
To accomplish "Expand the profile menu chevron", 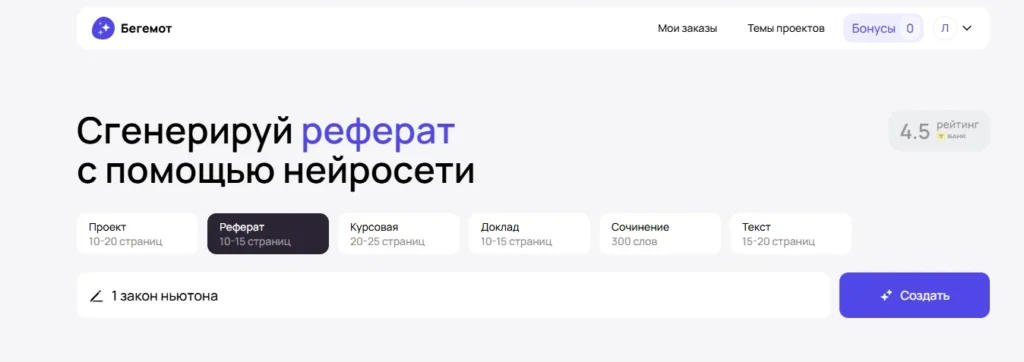I will [x=968, y=28].
